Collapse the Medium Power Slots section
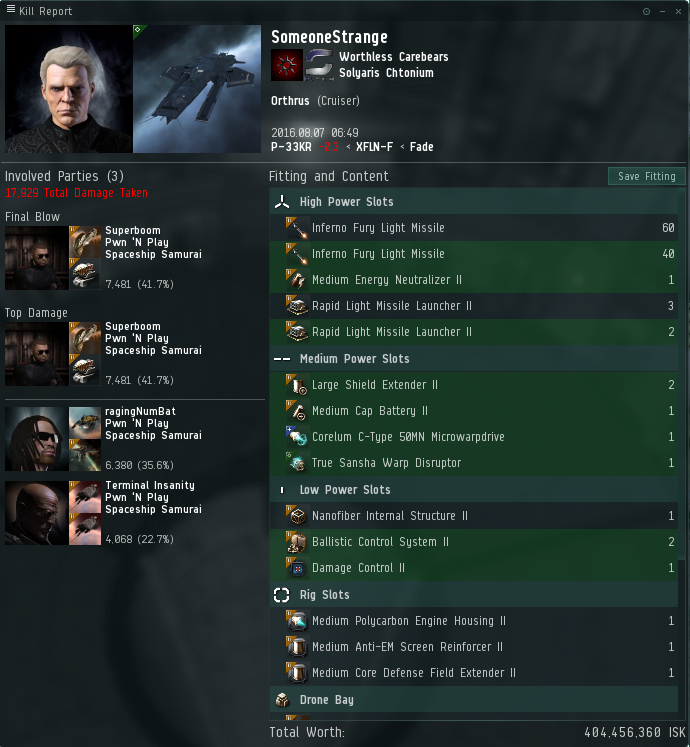This screenshot has height=747, width=690. coord(474,359)
